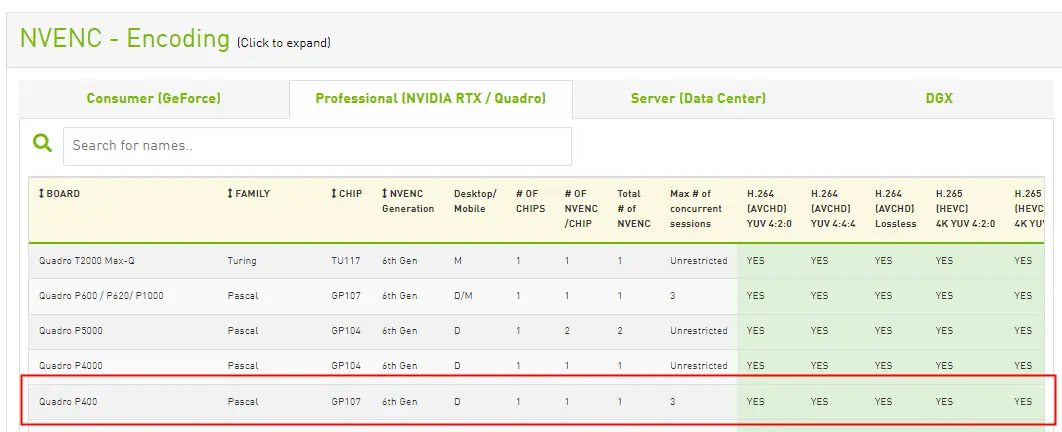
Task: Click H.264 YUV 4:2:0 YES in P400 row
Action: 755,402
